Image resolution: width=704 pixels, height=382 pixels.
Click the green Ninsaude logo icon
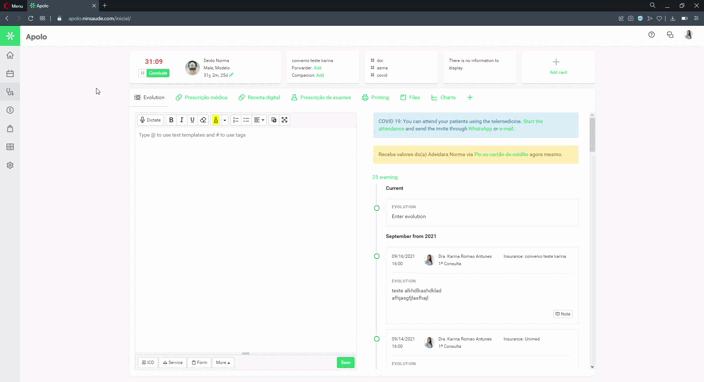tap(10, 36)
